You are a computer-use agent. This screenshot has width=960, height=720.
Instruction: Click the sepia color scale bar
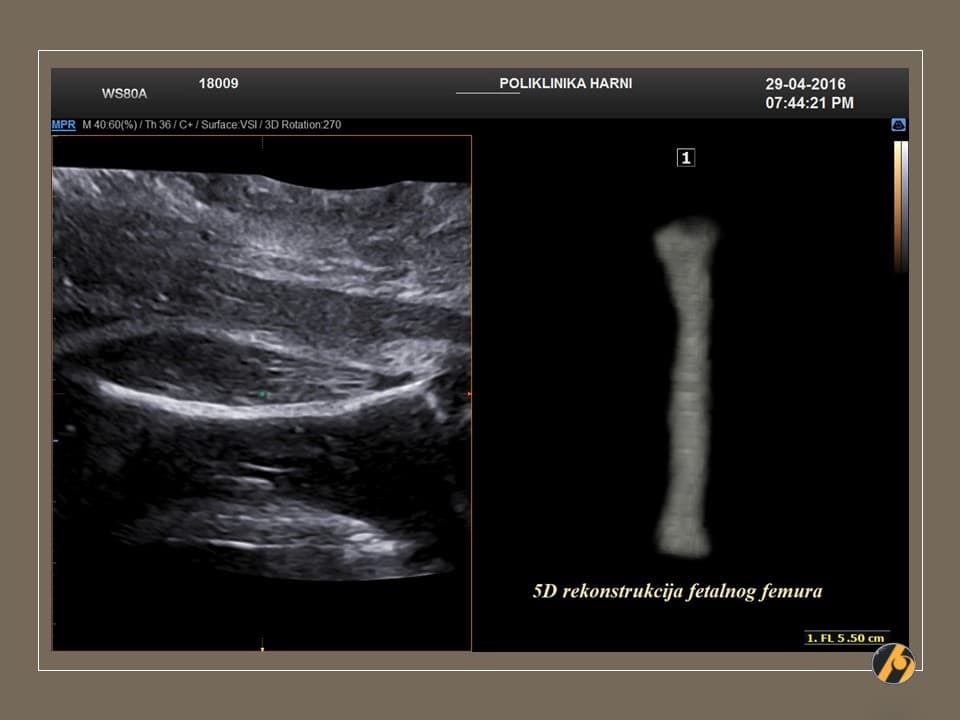tap(900, 205)
